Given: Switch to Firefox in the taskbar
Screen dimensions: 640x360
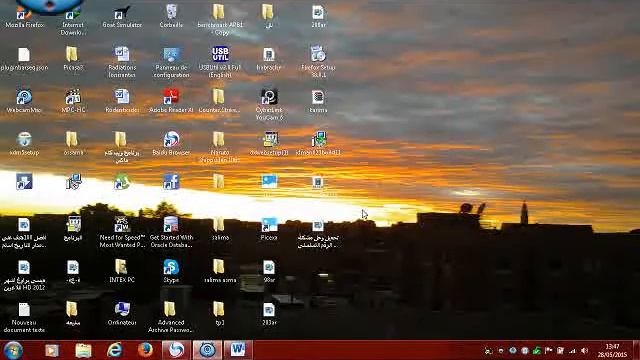Looking at the screenshot, I should (x=145, y=350).
